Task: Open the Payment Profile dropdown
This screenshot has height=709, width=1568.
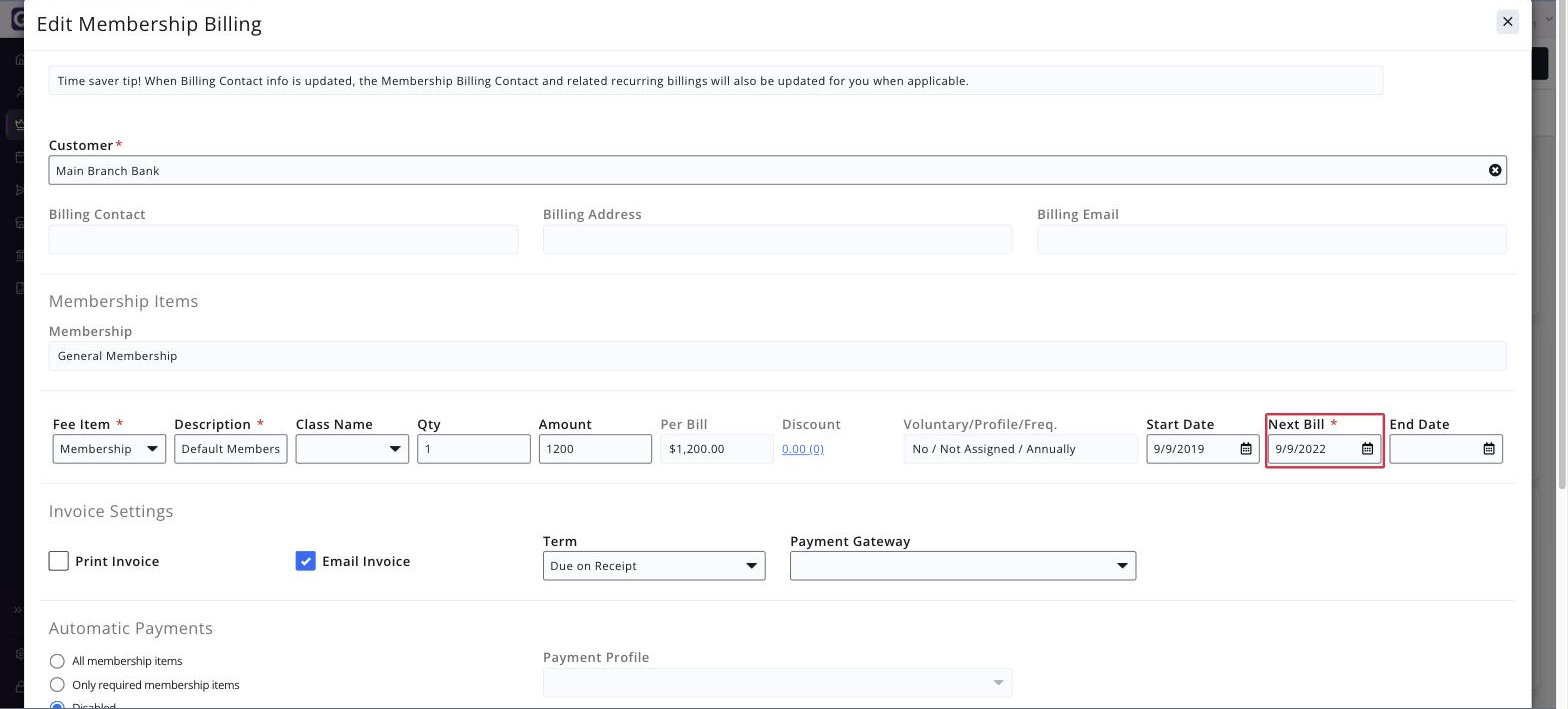Action: (777, 682)
